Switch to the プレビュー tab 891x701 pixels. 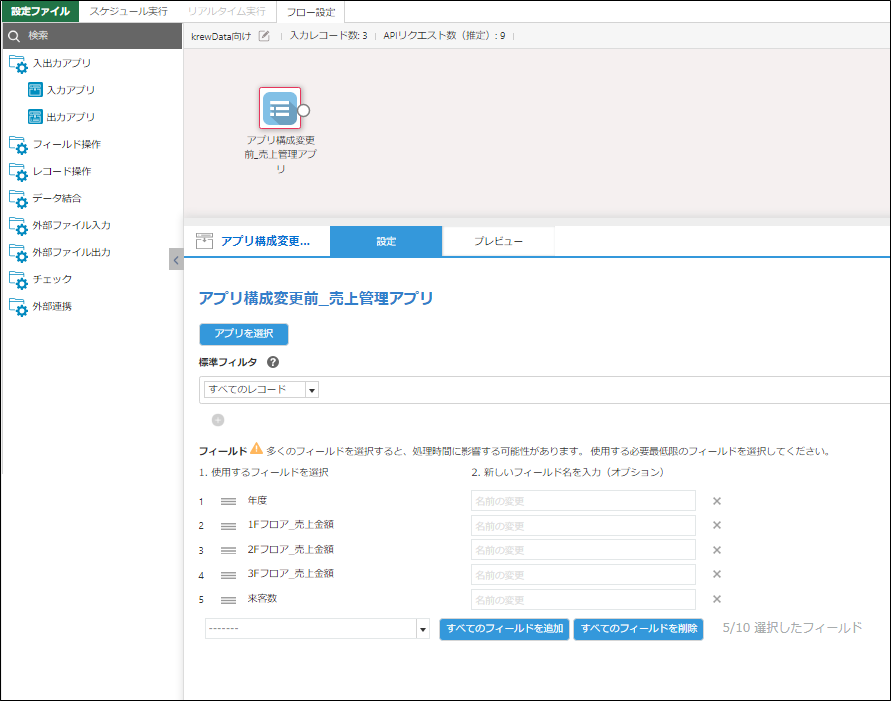click(498, 242)
